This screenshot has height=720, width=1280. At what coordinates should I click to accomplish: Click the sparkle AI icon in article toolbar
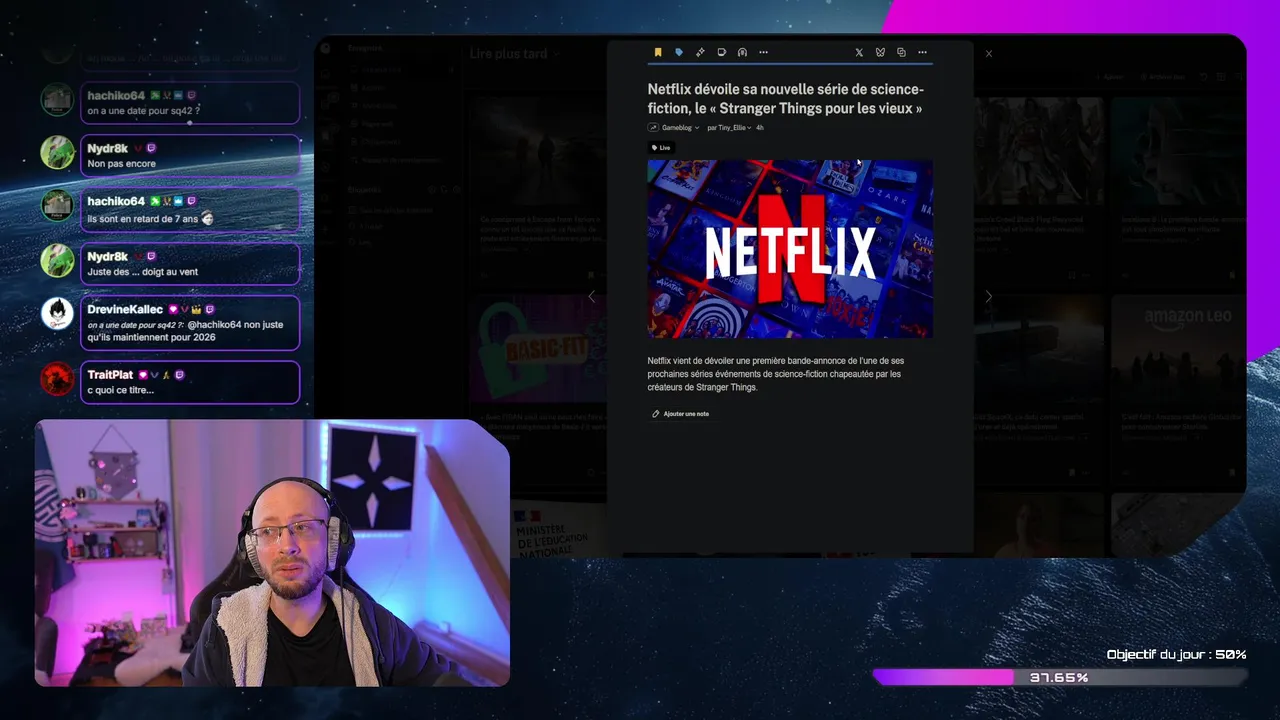click(x=700, y=52)
